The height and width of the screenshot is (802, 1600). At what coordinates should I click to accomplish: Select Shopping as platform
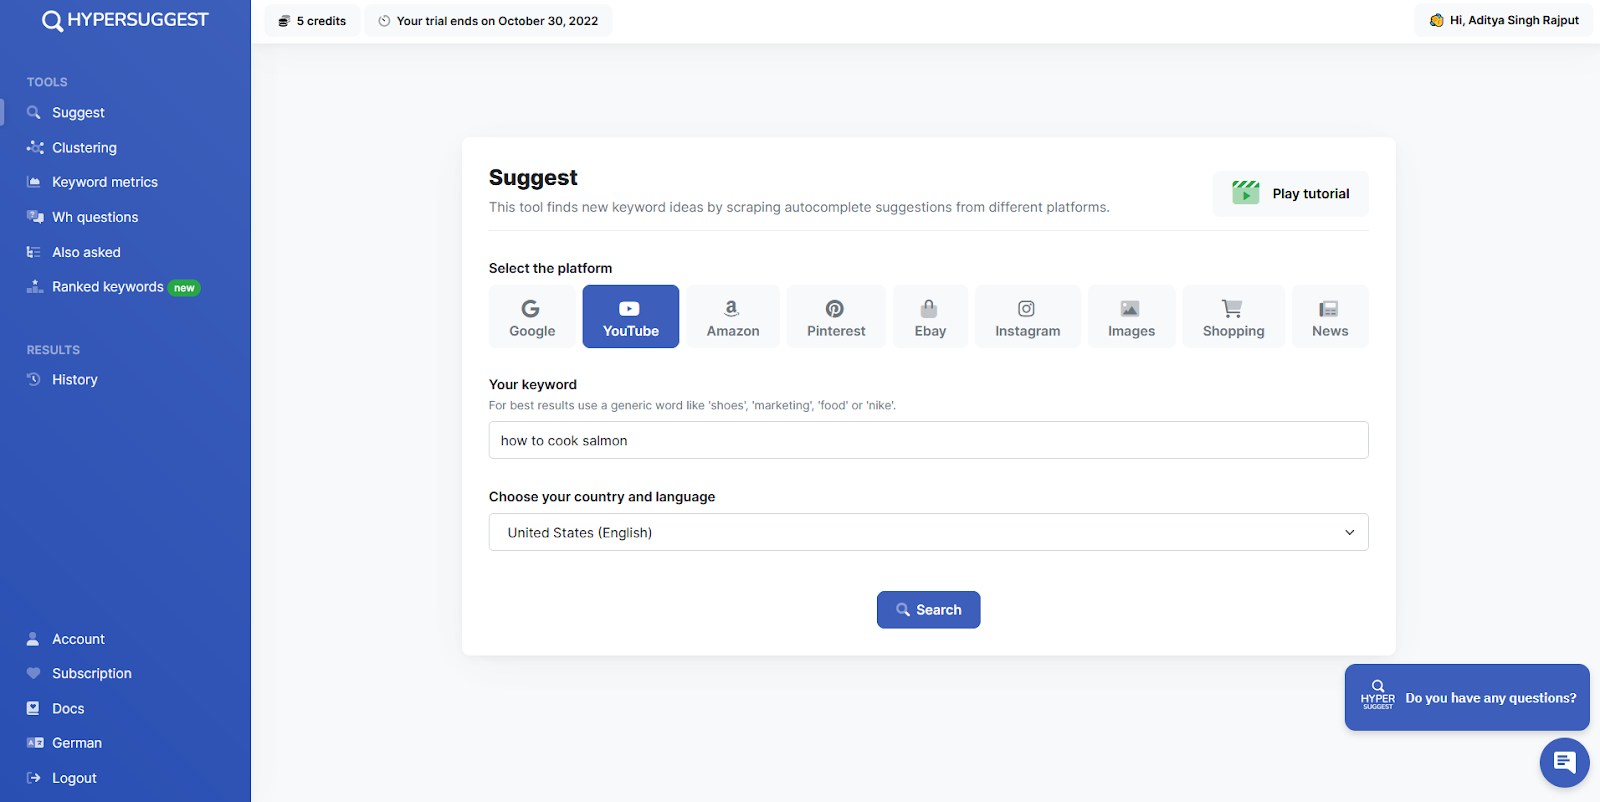(1234, 317)
